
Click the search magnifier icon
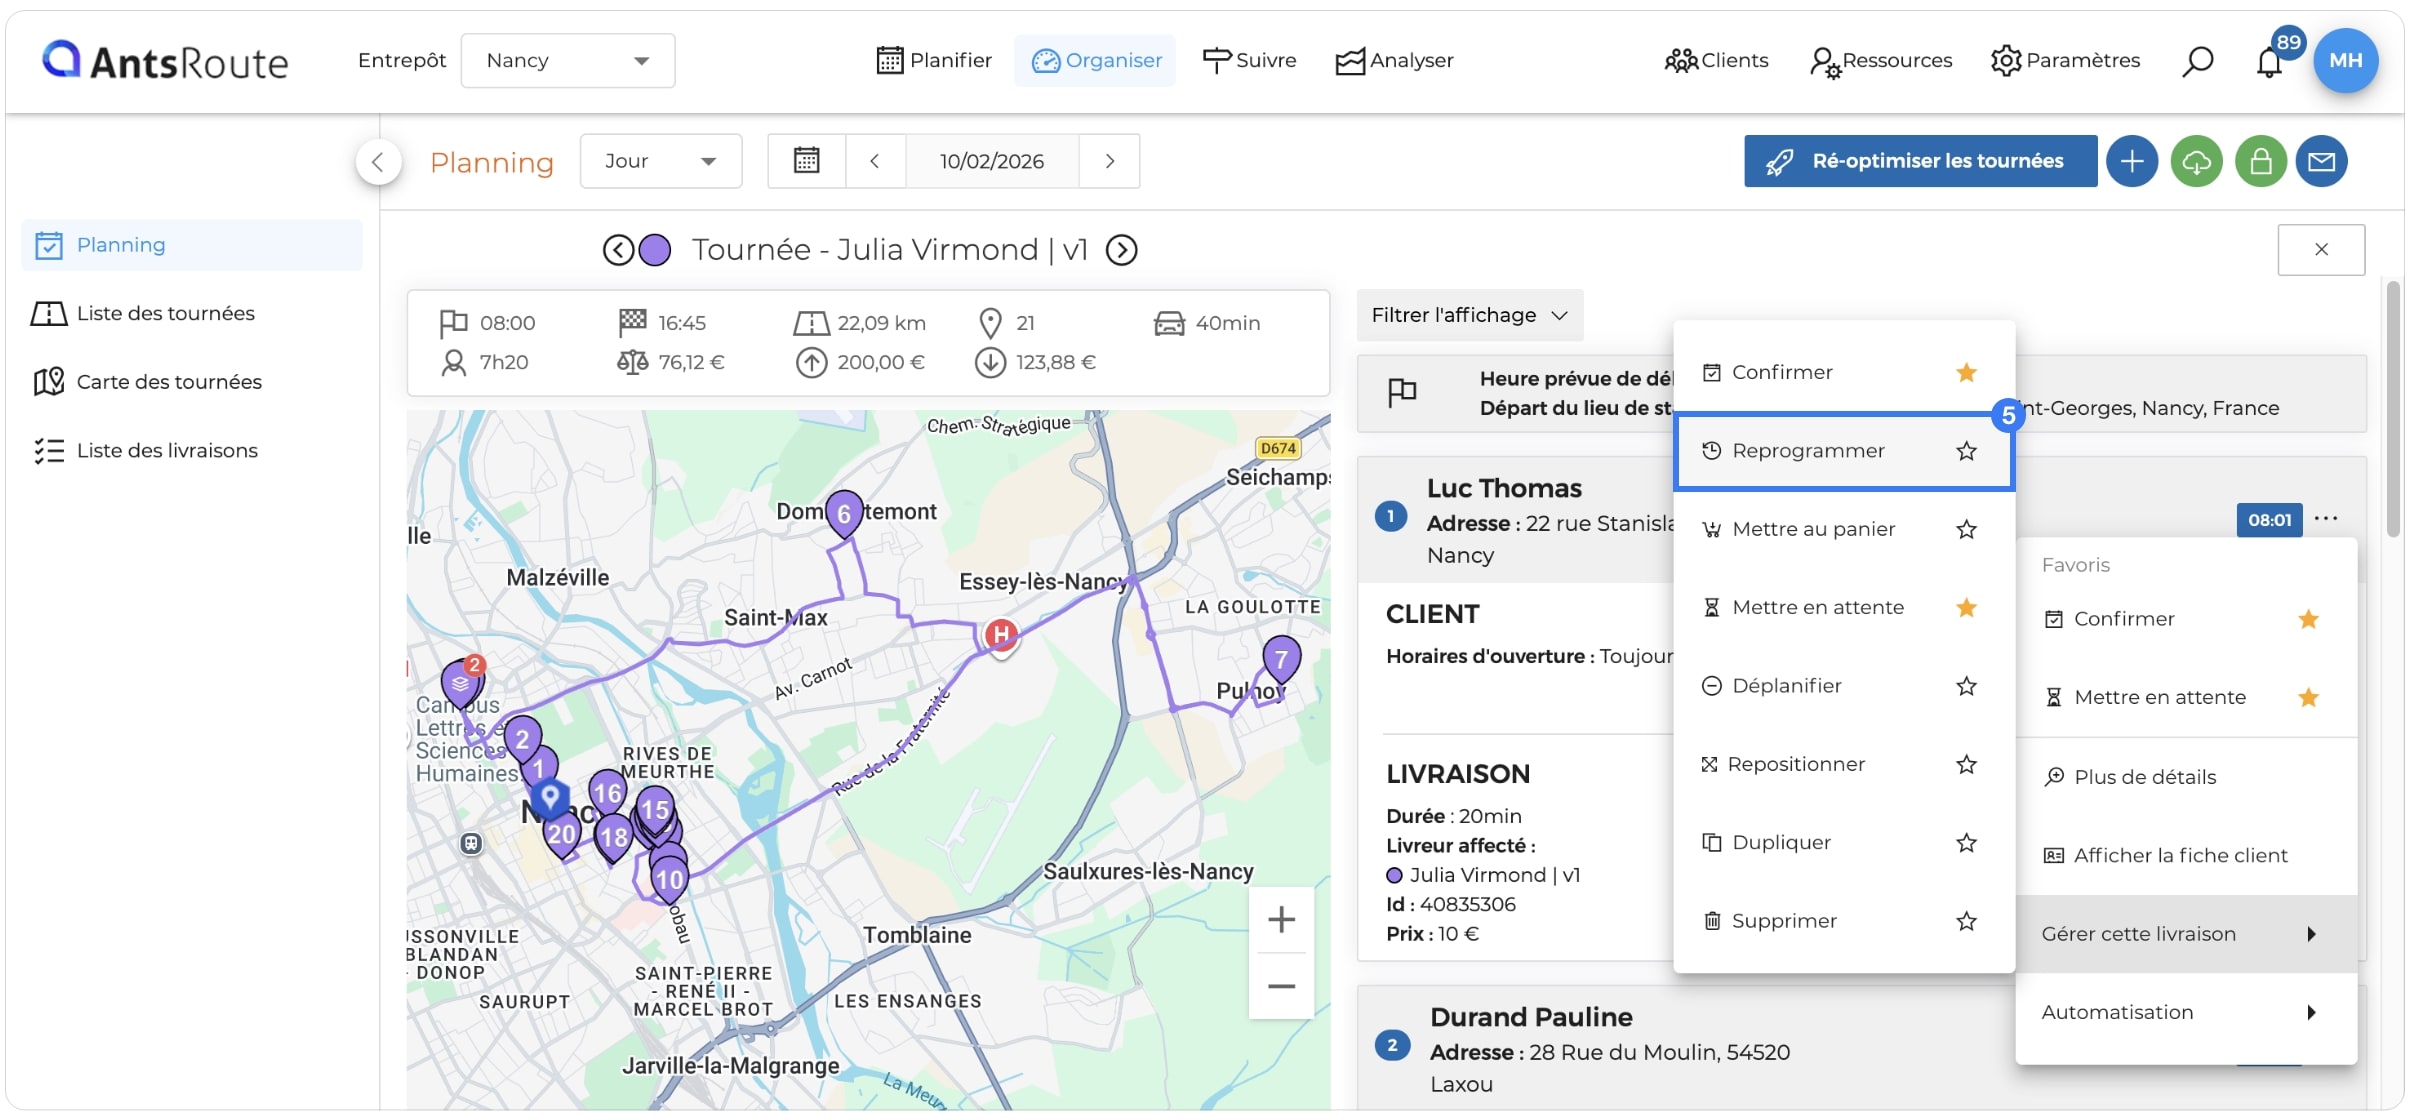tap(2197, 62)
